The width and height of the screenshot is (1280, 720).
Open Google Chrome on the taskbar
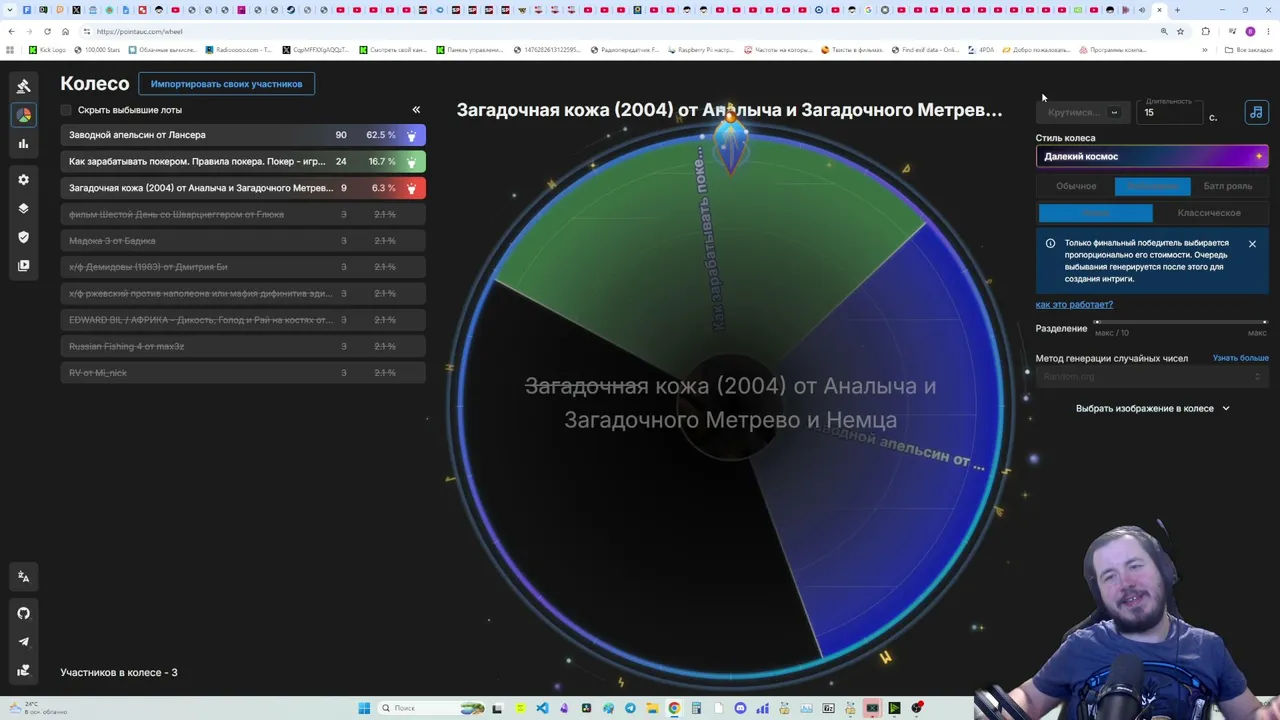pyautogui.click(x=674, y=708)
